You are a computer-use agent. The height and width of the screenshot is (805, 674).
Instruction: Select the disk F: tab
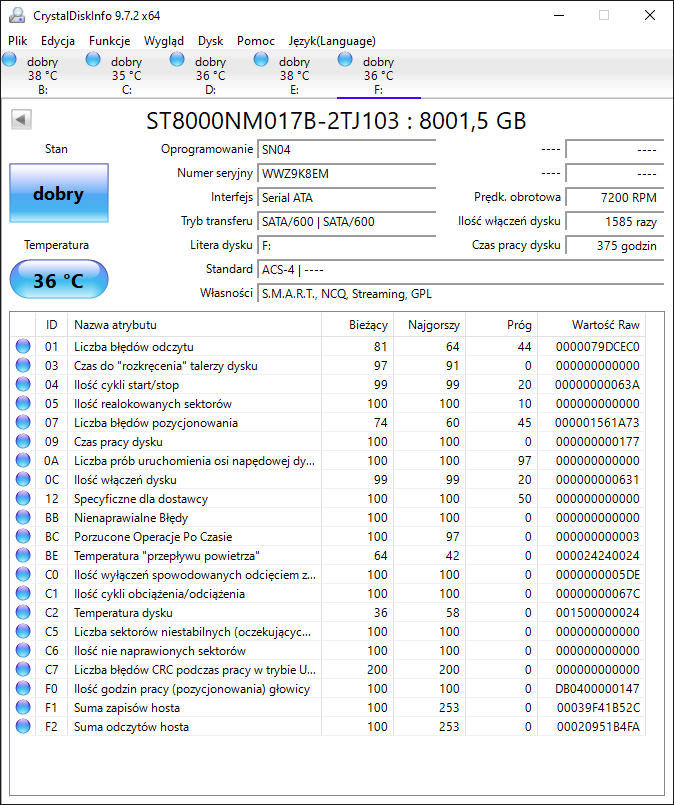(379, 75)
